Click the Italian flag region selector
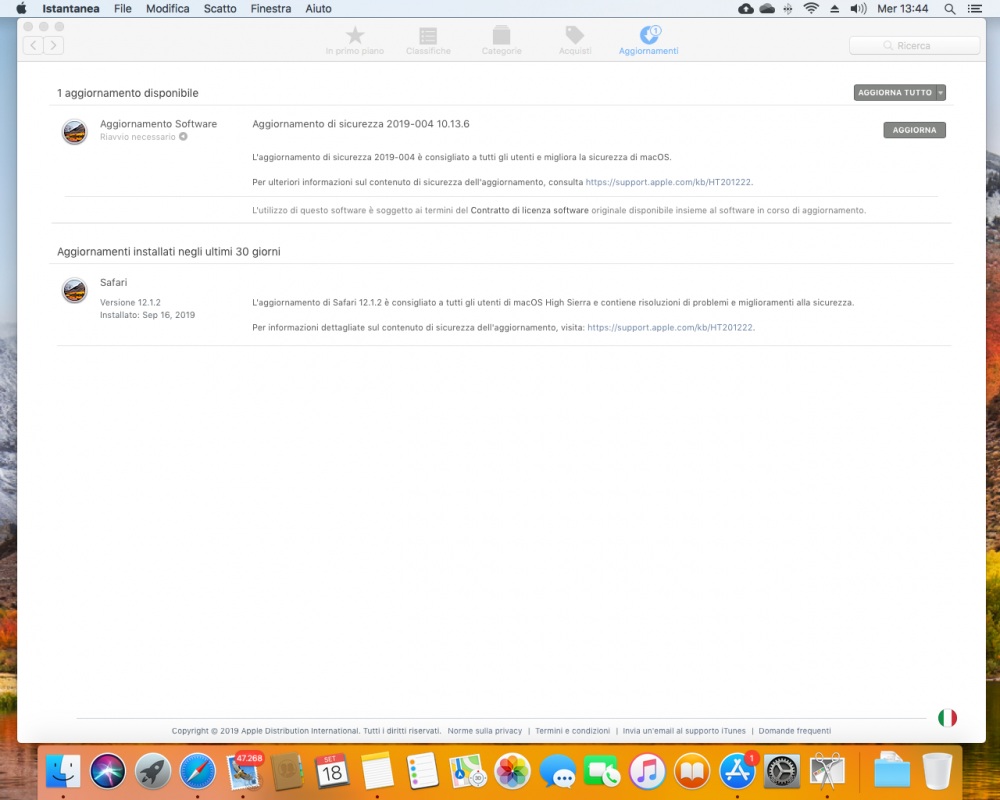This screenshot has height=800, width=1000. (x=947, y=718)
